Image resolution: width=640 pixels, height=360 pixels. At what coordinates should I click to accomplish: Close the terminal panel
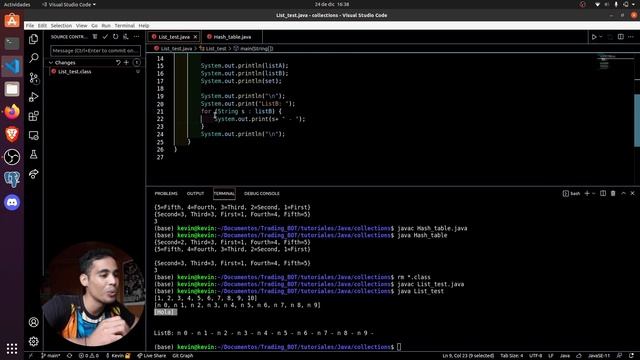[633, 193]
